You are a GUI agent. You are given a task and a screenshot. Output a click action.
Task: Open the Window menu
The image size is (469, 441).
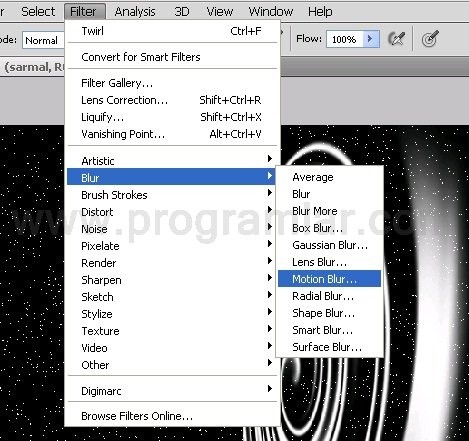271,12
